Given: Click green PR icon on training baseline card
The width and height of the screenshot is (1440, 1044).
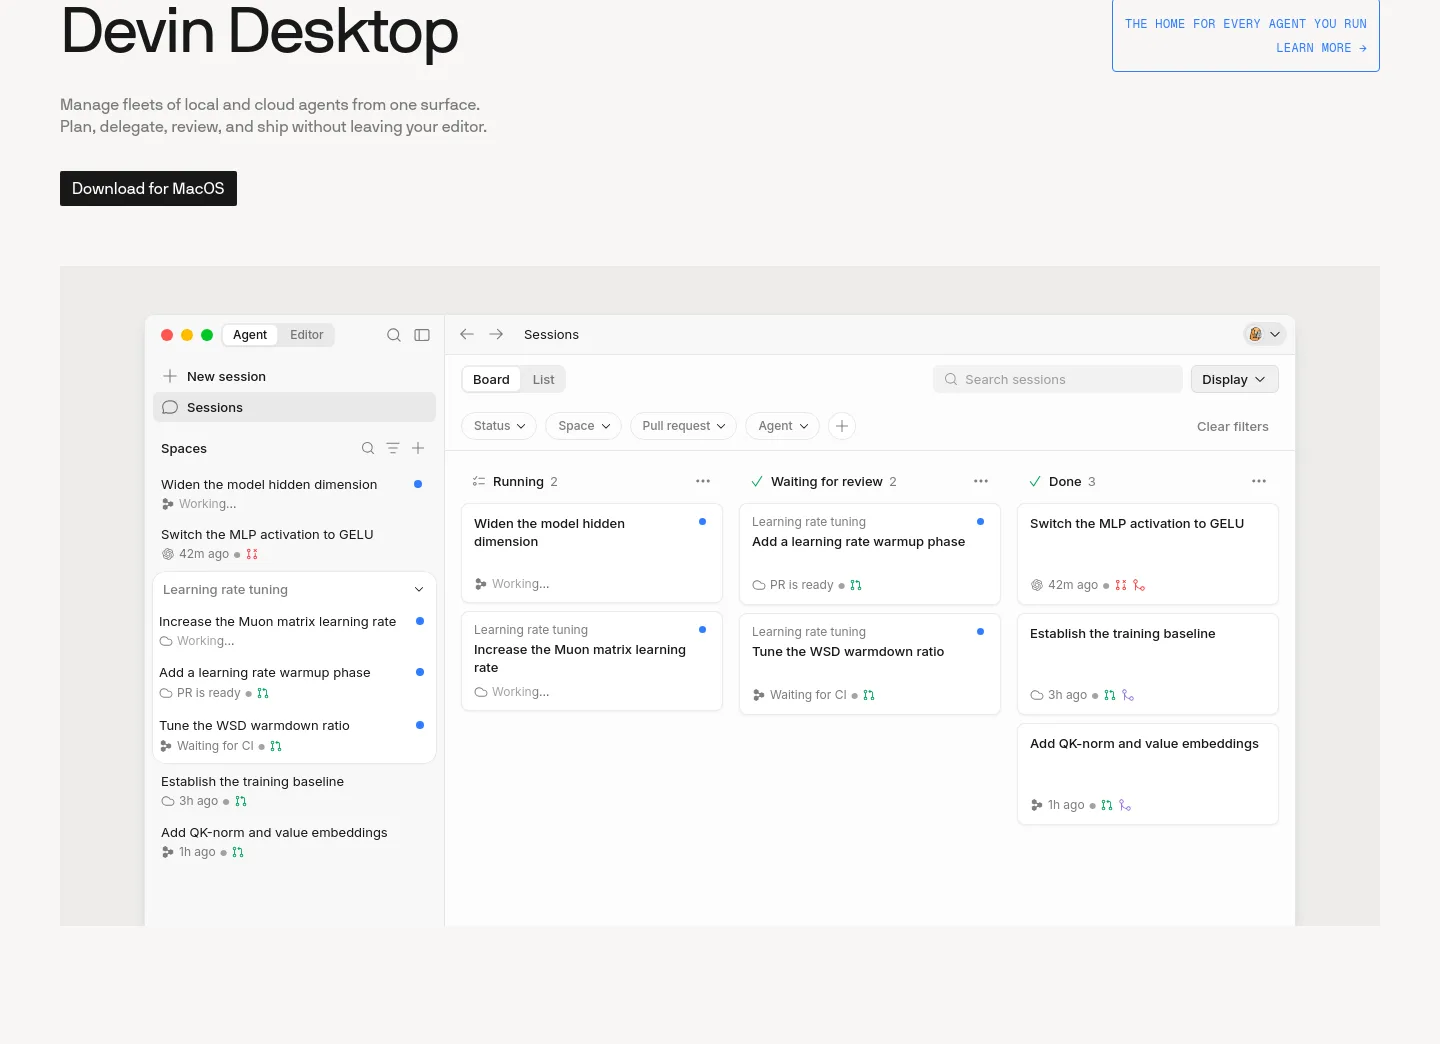Looking at the screenshot, I should click(1110, 695).
